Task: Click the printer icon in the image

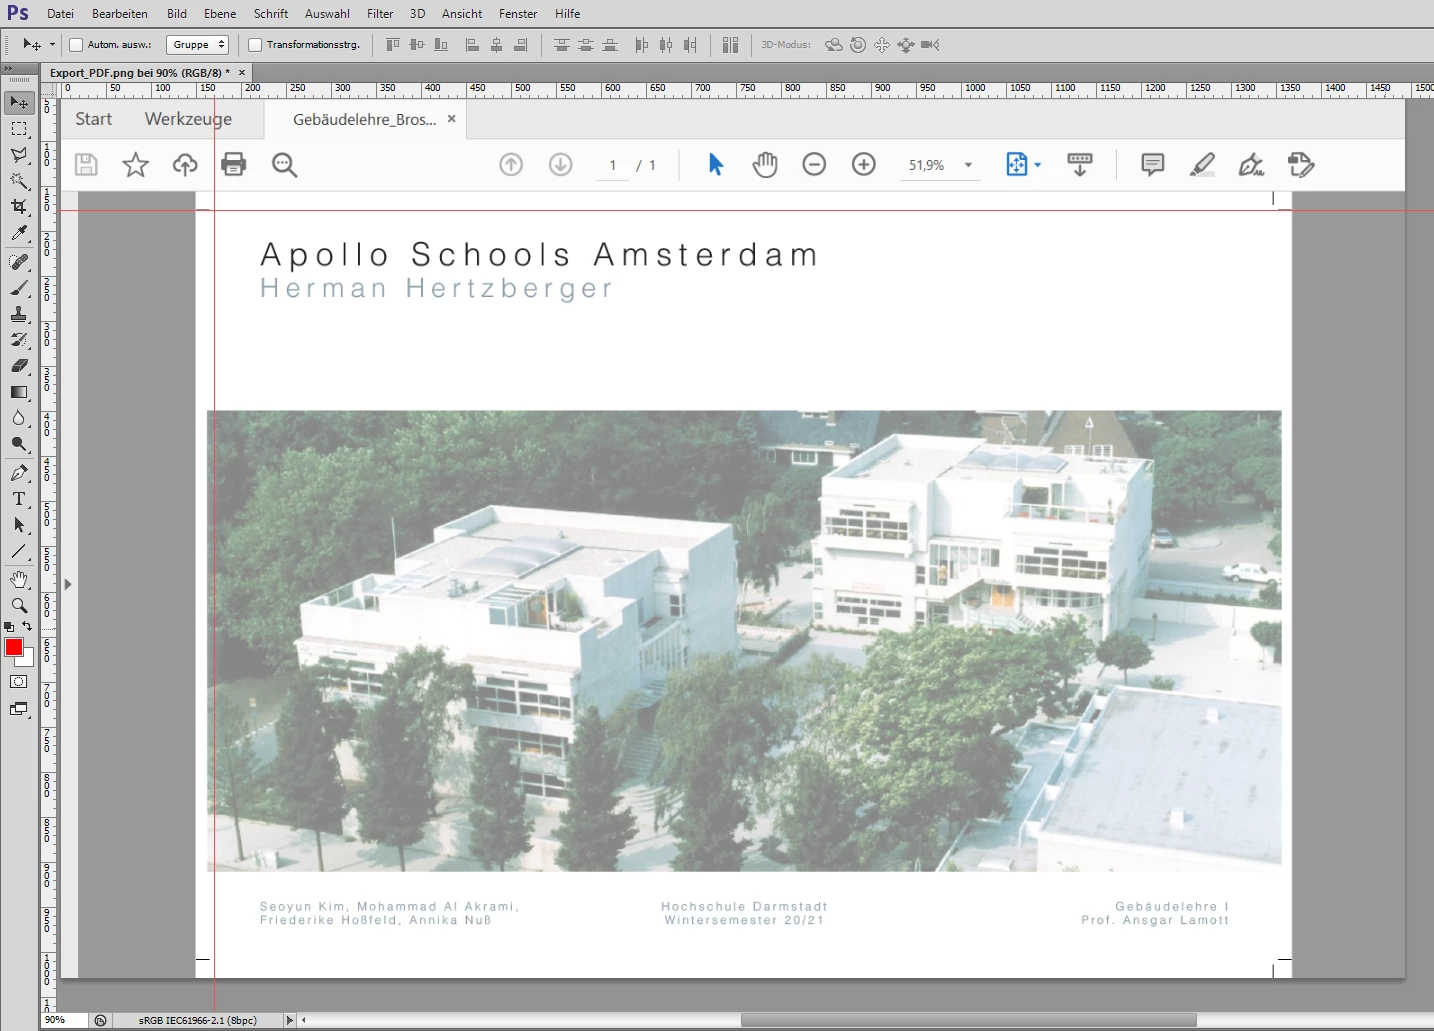Action: coord(234,164)
